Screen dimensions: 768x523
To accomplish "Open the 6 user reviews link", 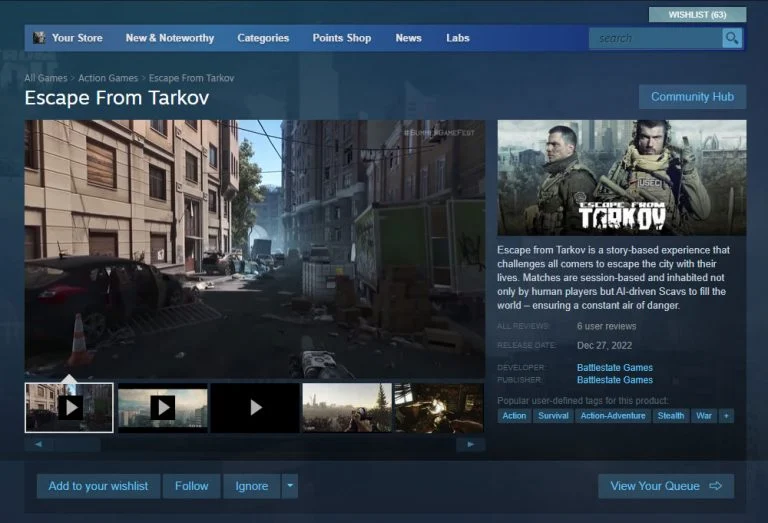I will coord(606,326).
